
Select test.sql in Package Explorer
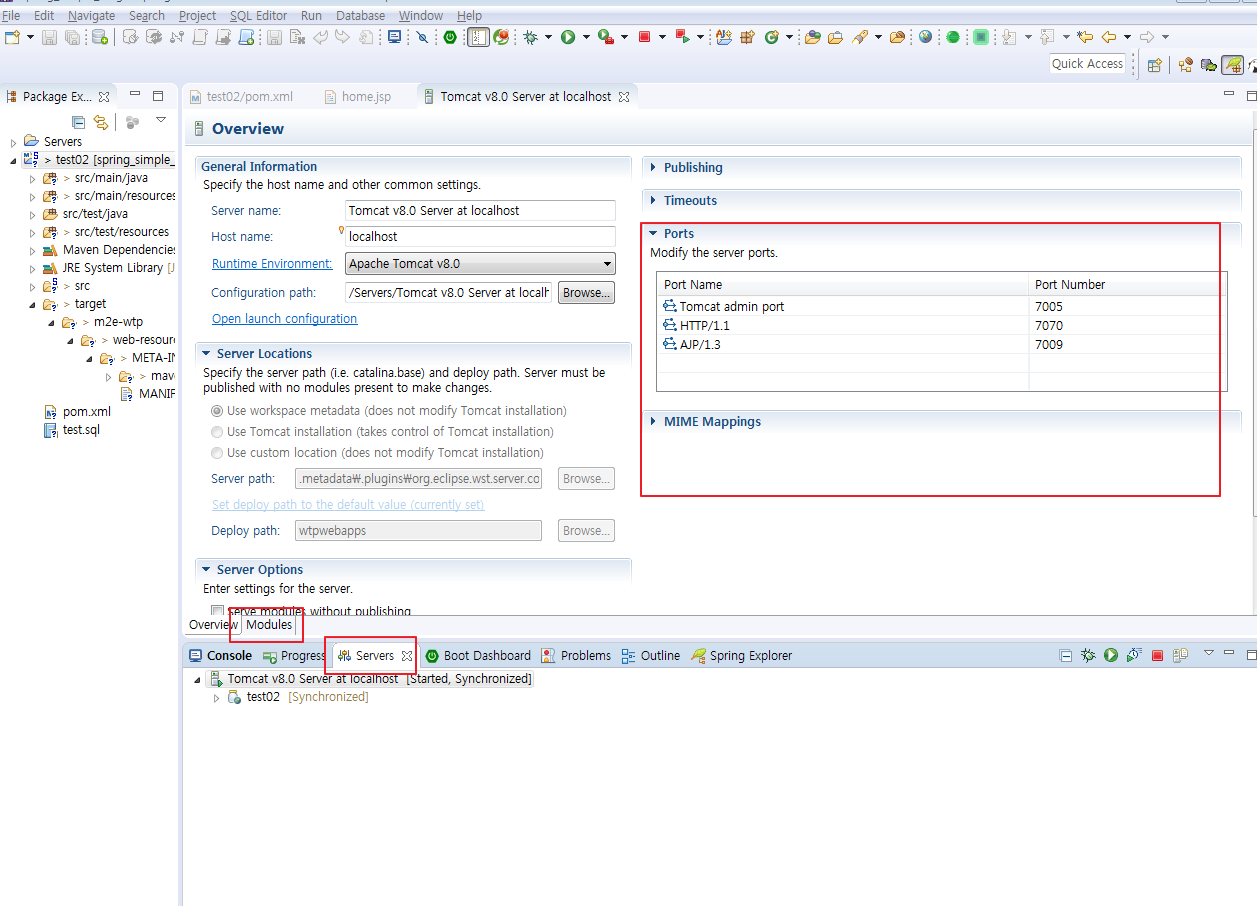(x=81, y=430)
